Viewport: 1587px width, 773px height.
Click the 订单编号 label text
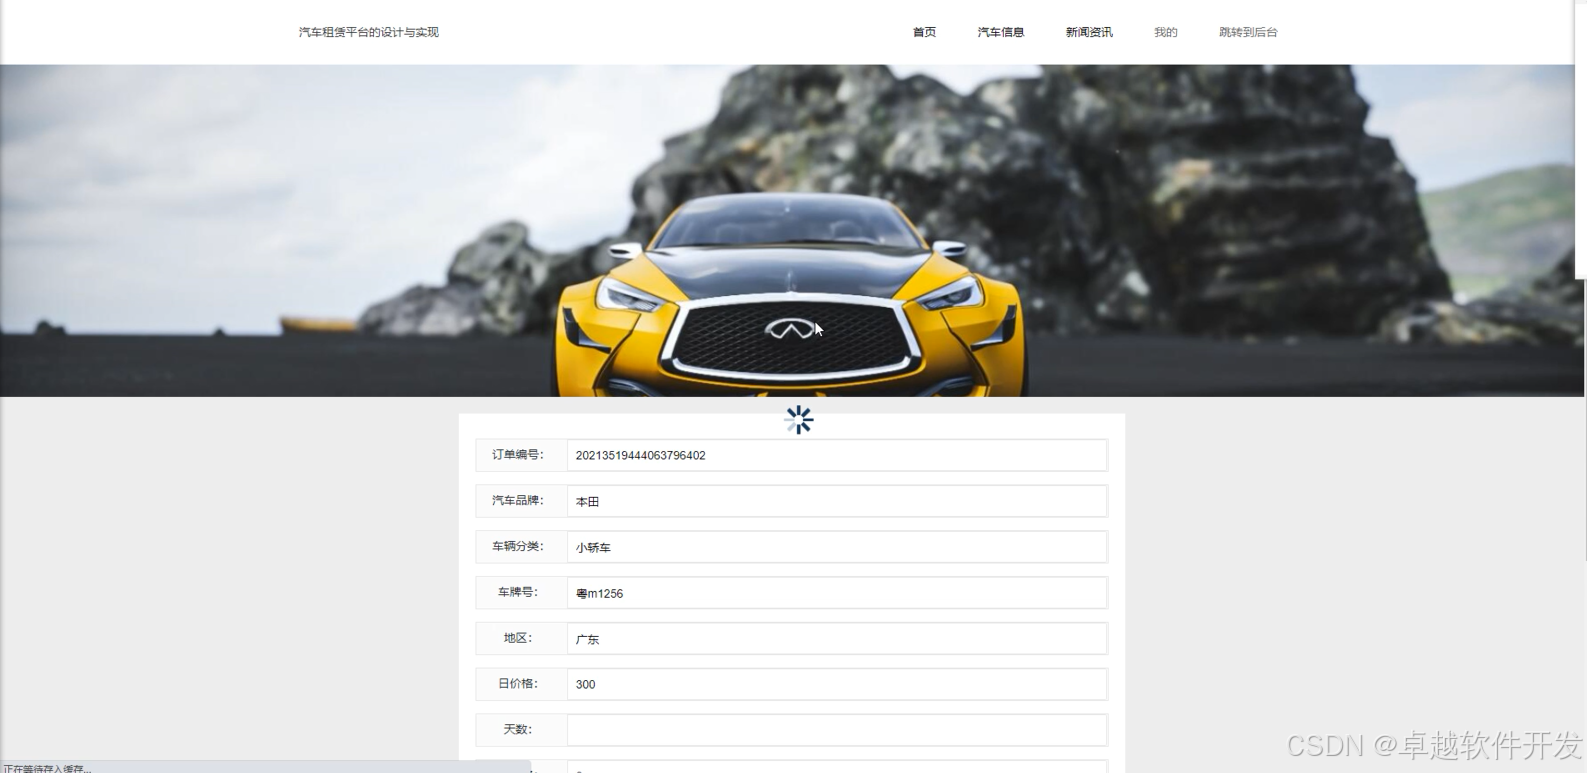pos(518,455)
